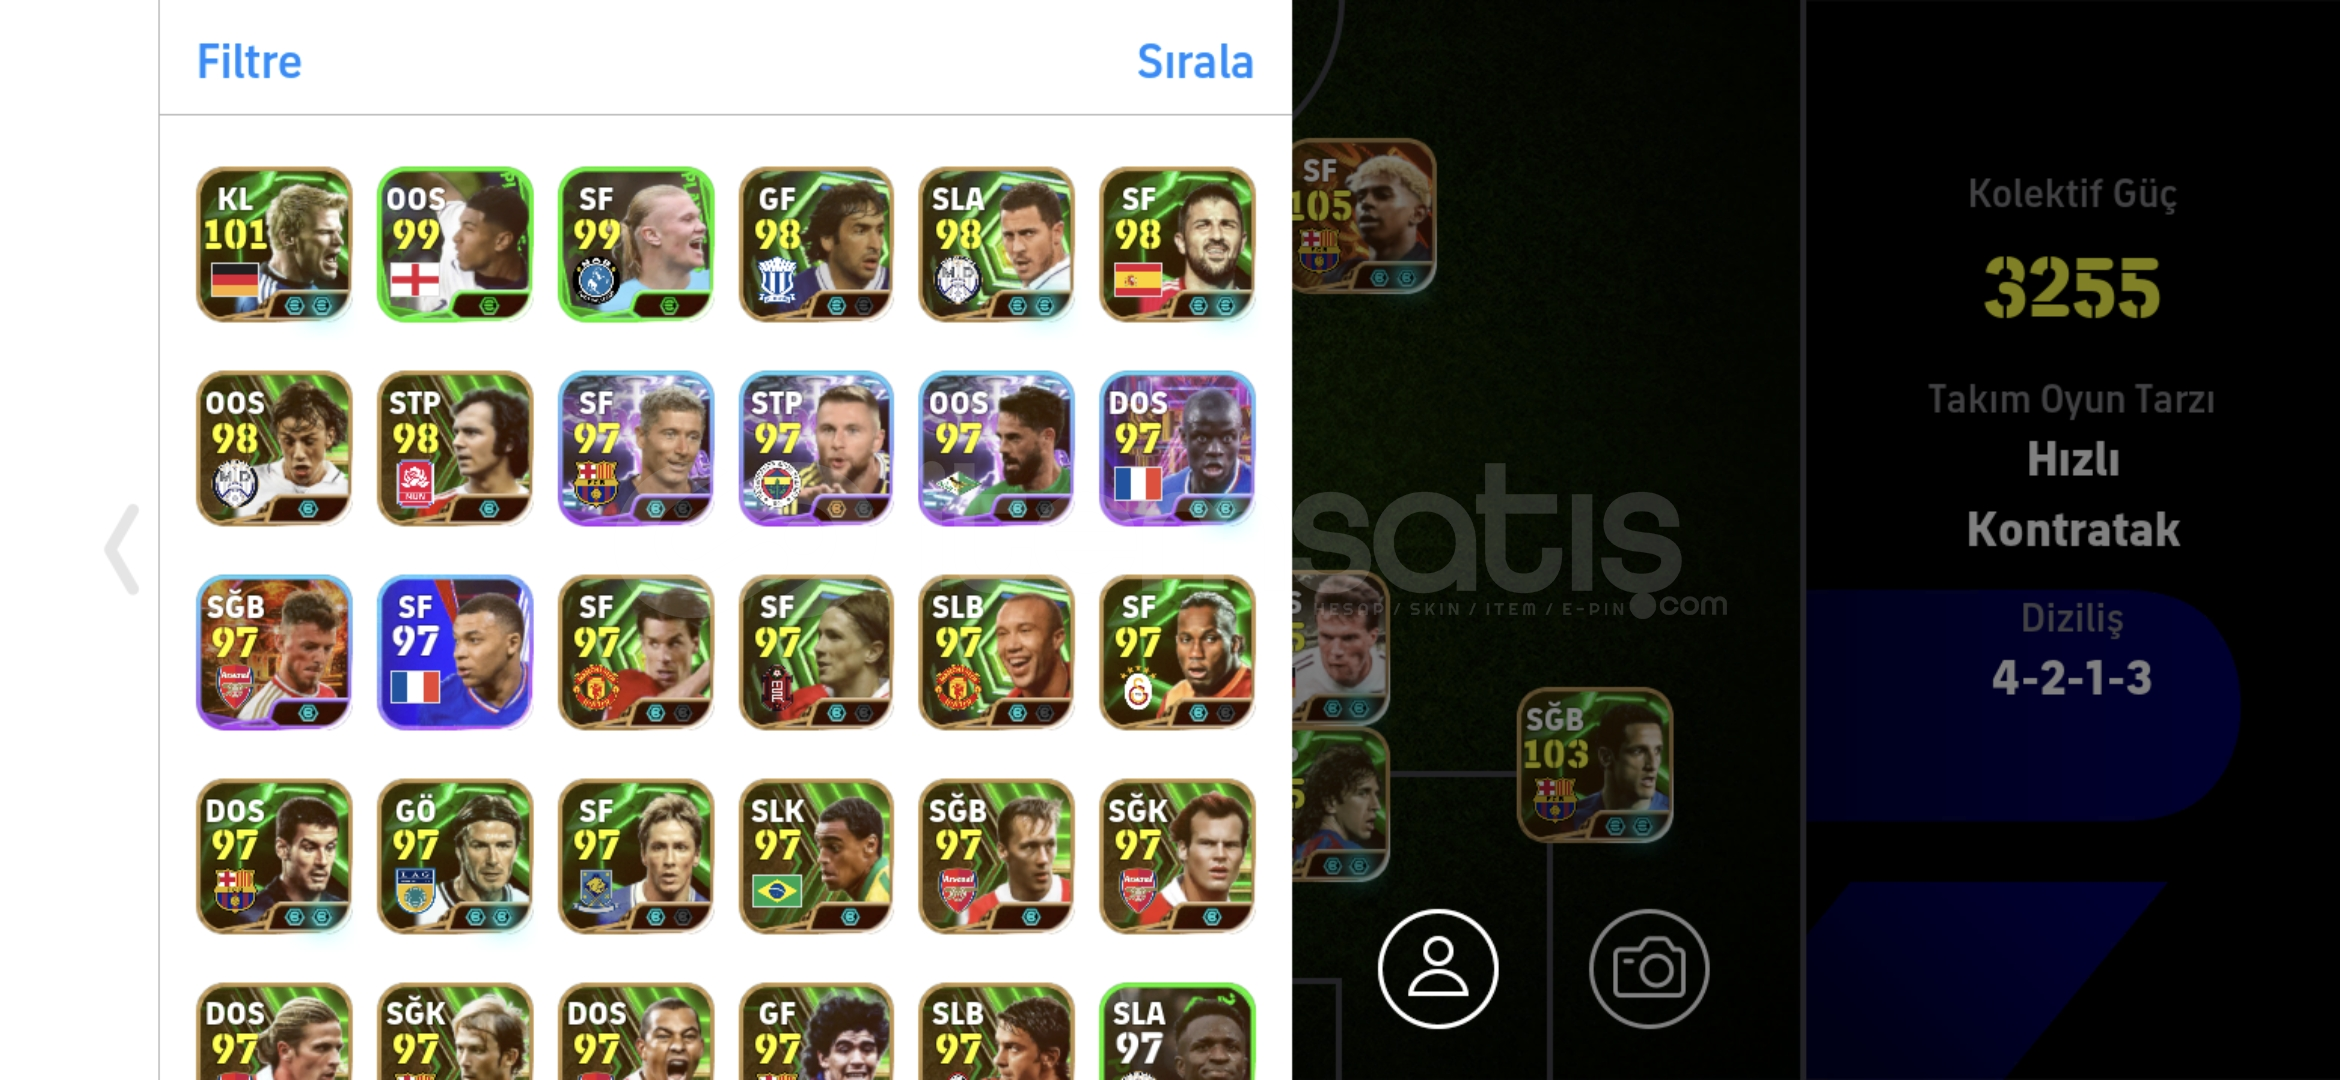Image resolution: width=2340 pixels, height=1080 pixels.
Task: Select the KL 101 goalkeeper card
Action: tap(274, 244)
